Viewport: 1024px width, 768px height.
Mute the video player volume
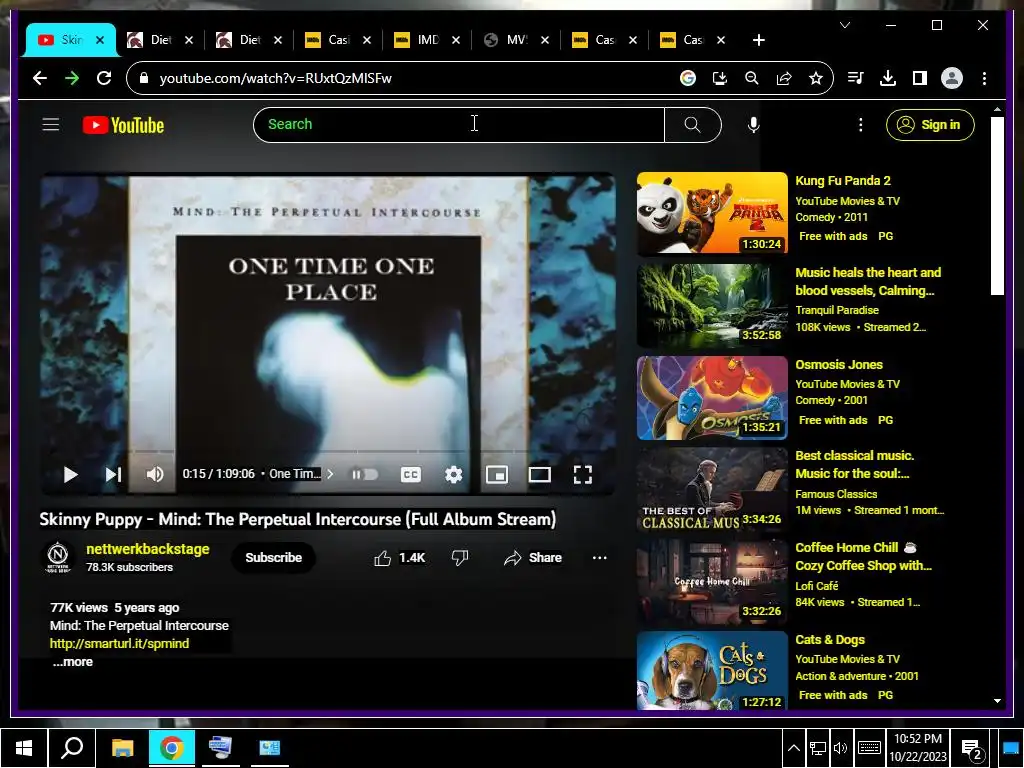[155, 475]
